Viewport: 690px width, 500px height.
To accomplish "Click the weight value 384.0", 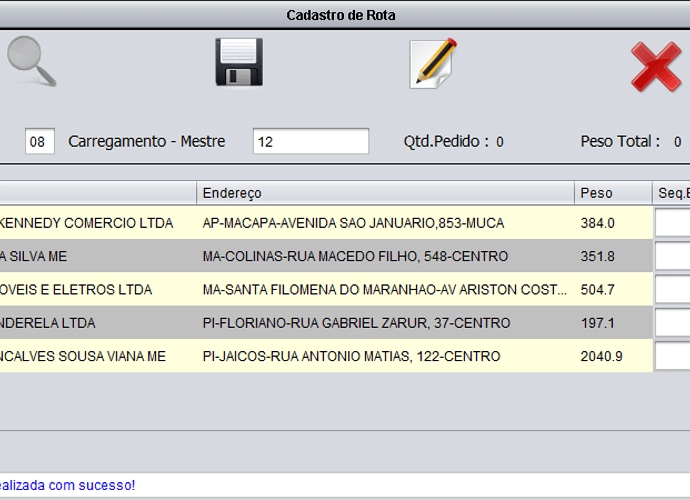I will [x=597, y=223].
